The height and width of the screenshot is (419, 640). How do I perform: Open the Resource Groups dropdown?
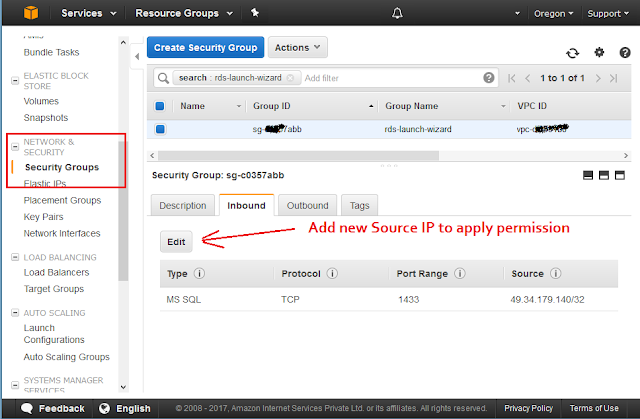(184, 13)
